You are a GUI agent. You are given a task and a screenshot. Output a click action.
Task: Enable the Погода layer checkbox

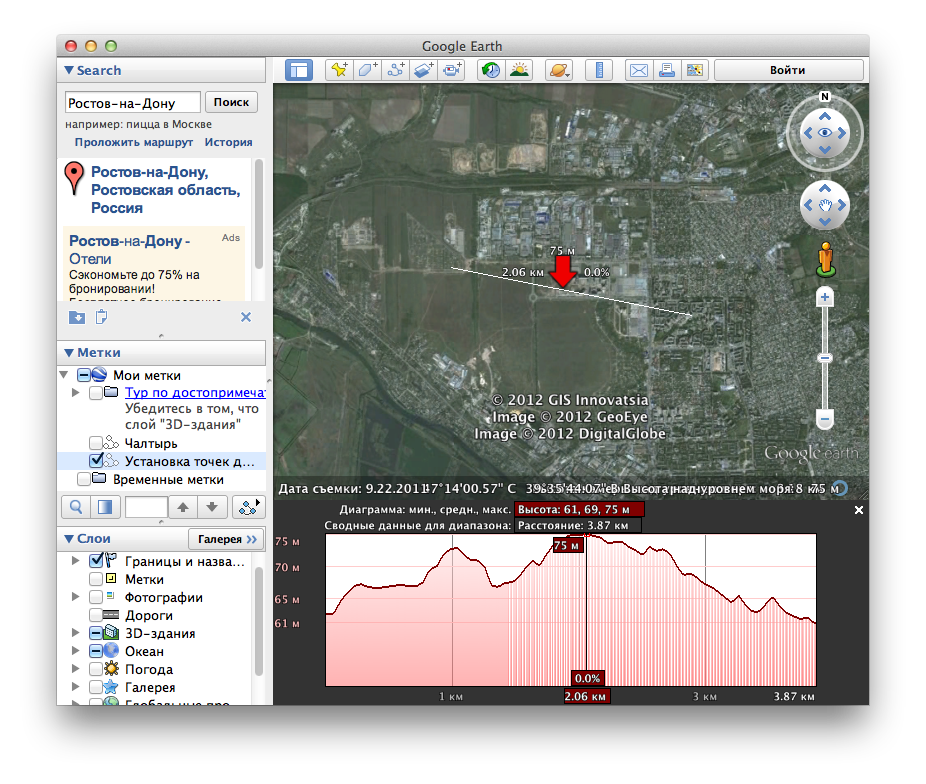(x=96, y=669)
